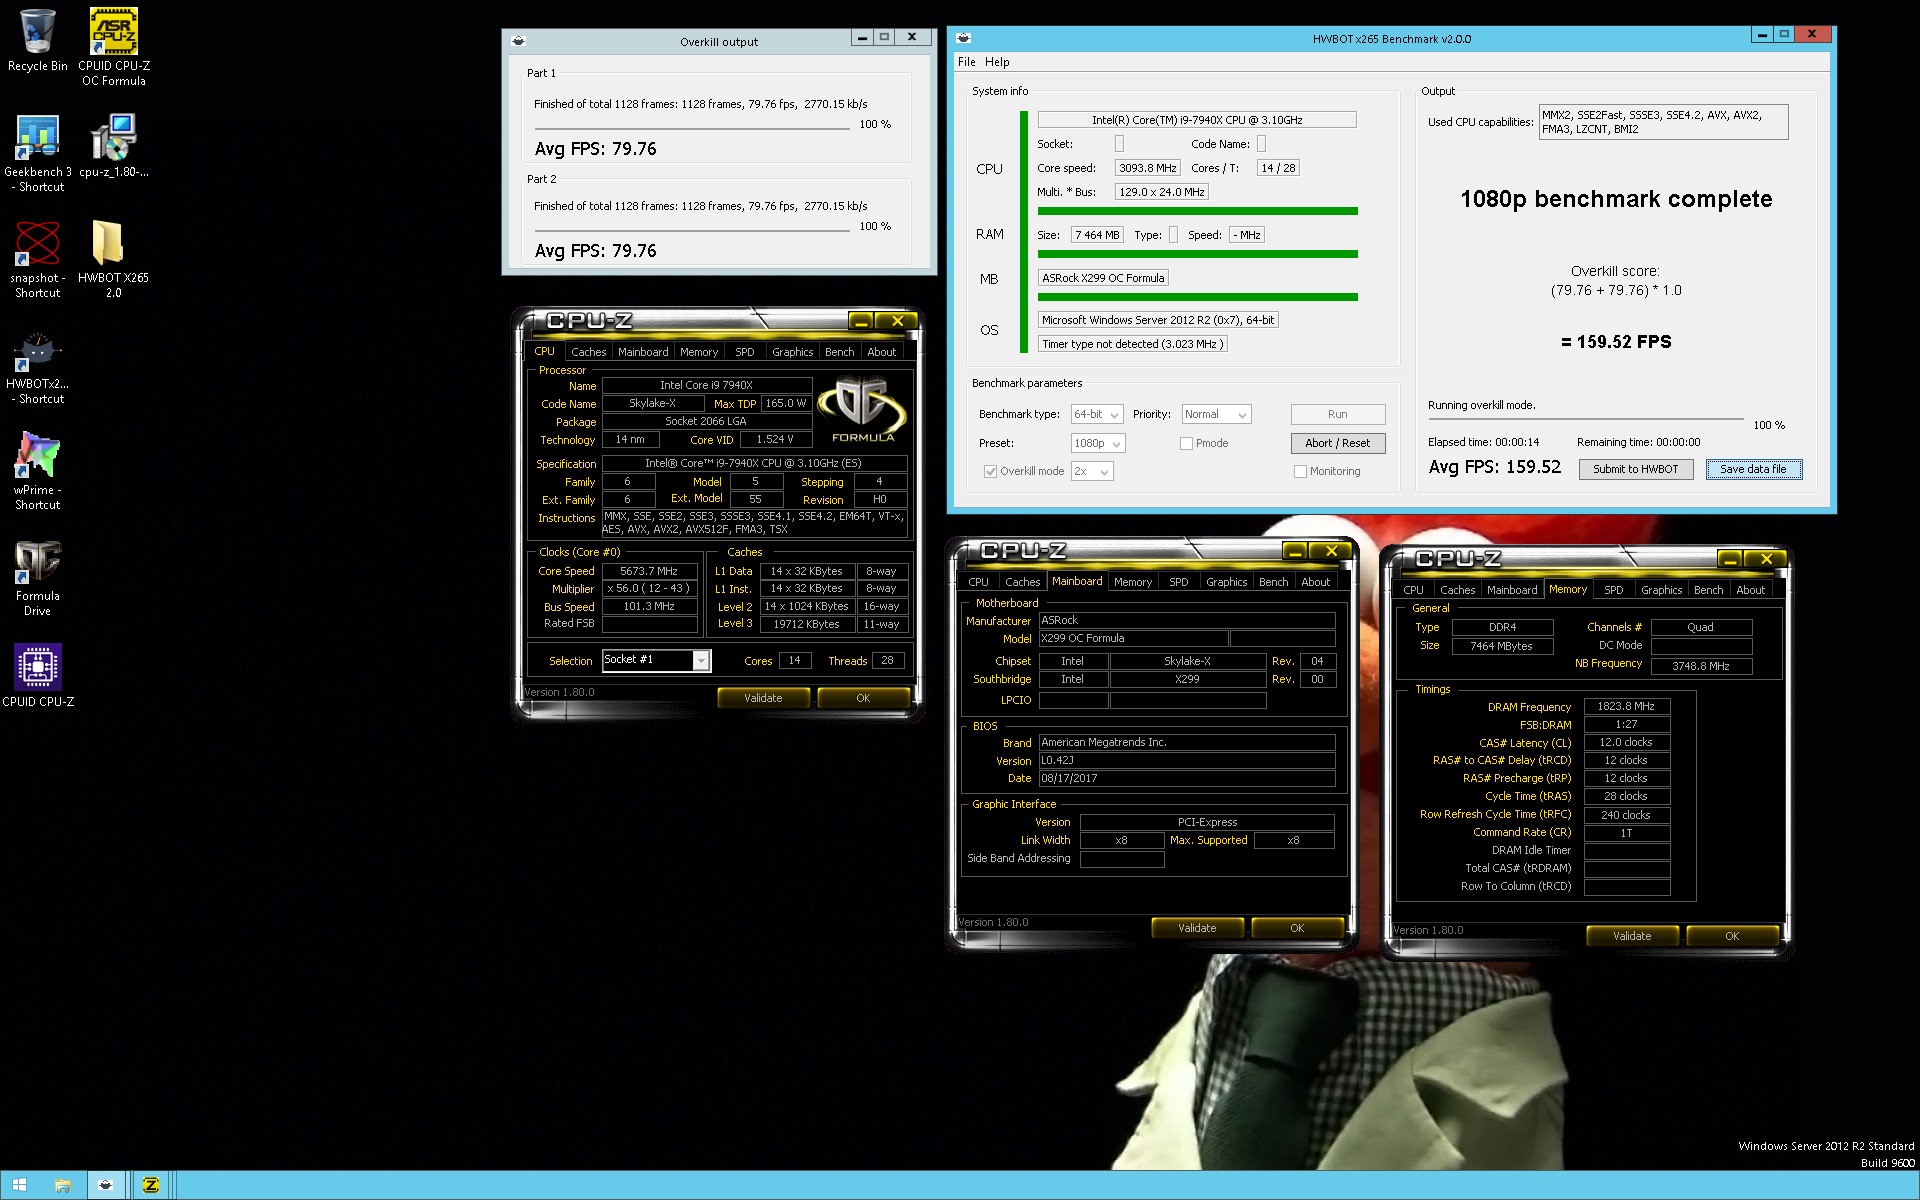The image size is (1920, 1200).
Task: Open Graphics tab in CPU-Z Memory window
Action: (x=1661, y=590)
